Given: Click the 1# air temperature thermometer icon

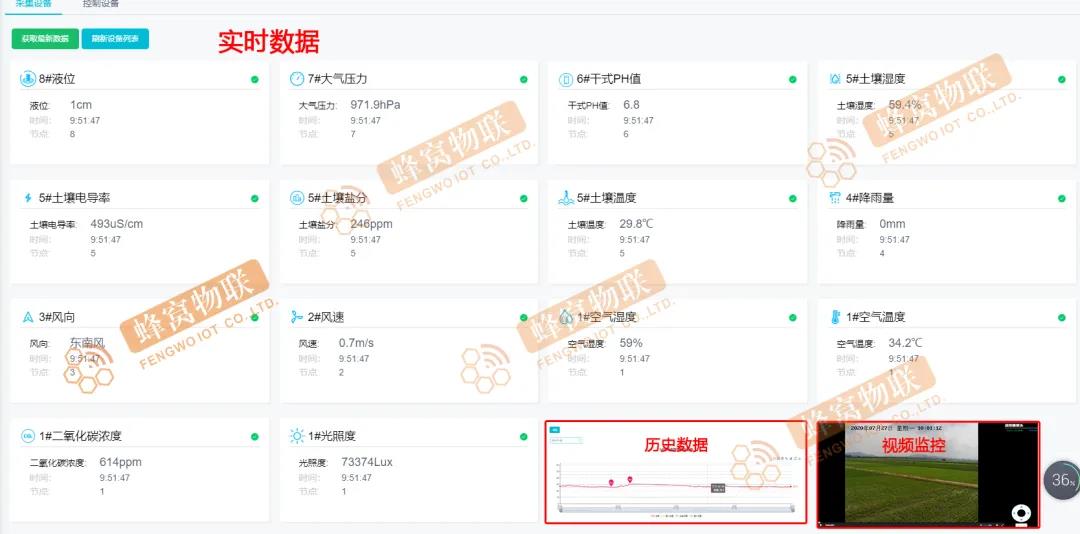Looking at the screenshot, I should (835, 317).
